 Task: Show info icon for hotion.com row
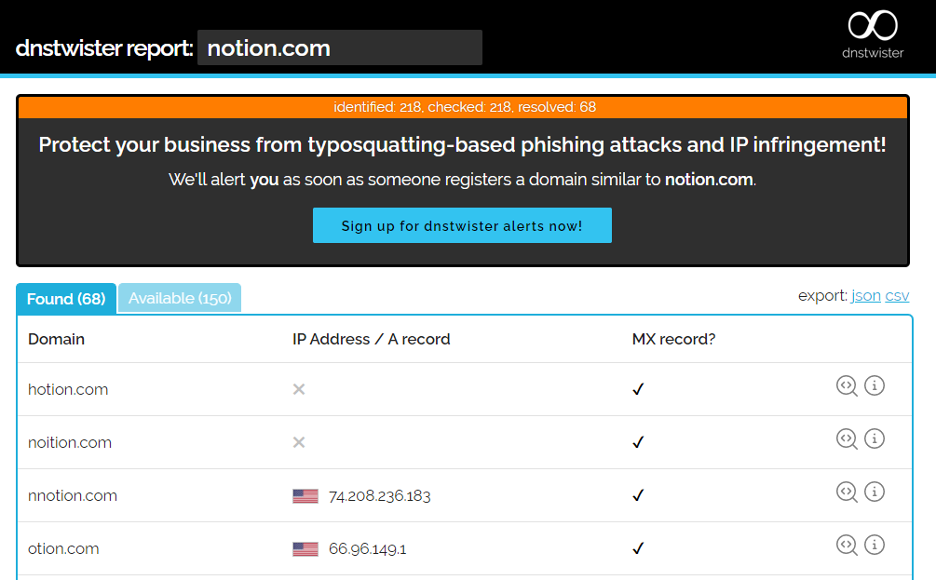[875, 385]
